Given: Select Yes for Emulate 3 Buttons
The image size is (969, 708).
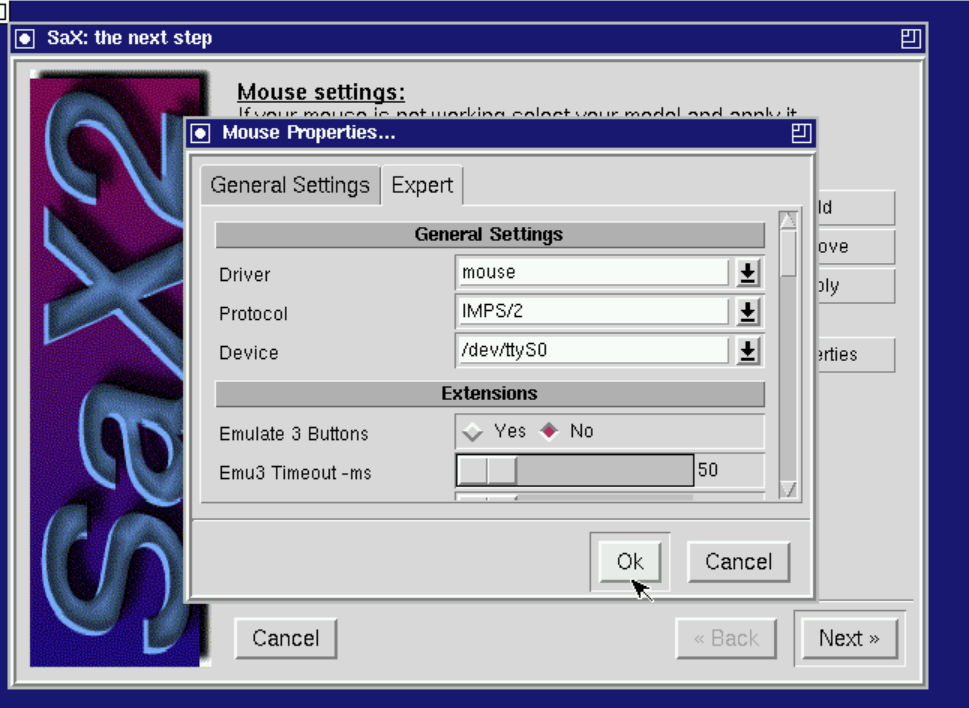Looking at the screenshot, I should 473,431.
